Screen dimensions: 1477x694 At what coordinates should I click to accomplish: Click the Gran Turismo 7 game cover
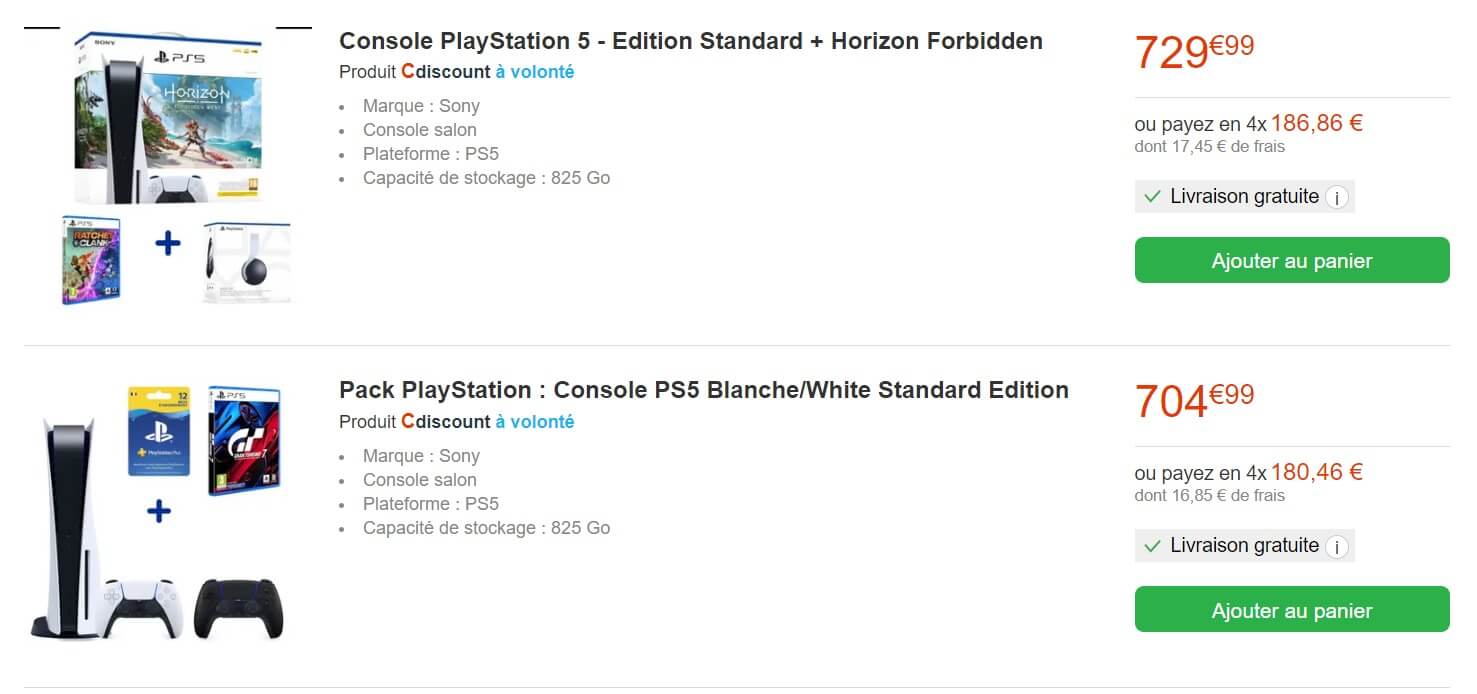(244, 441)
